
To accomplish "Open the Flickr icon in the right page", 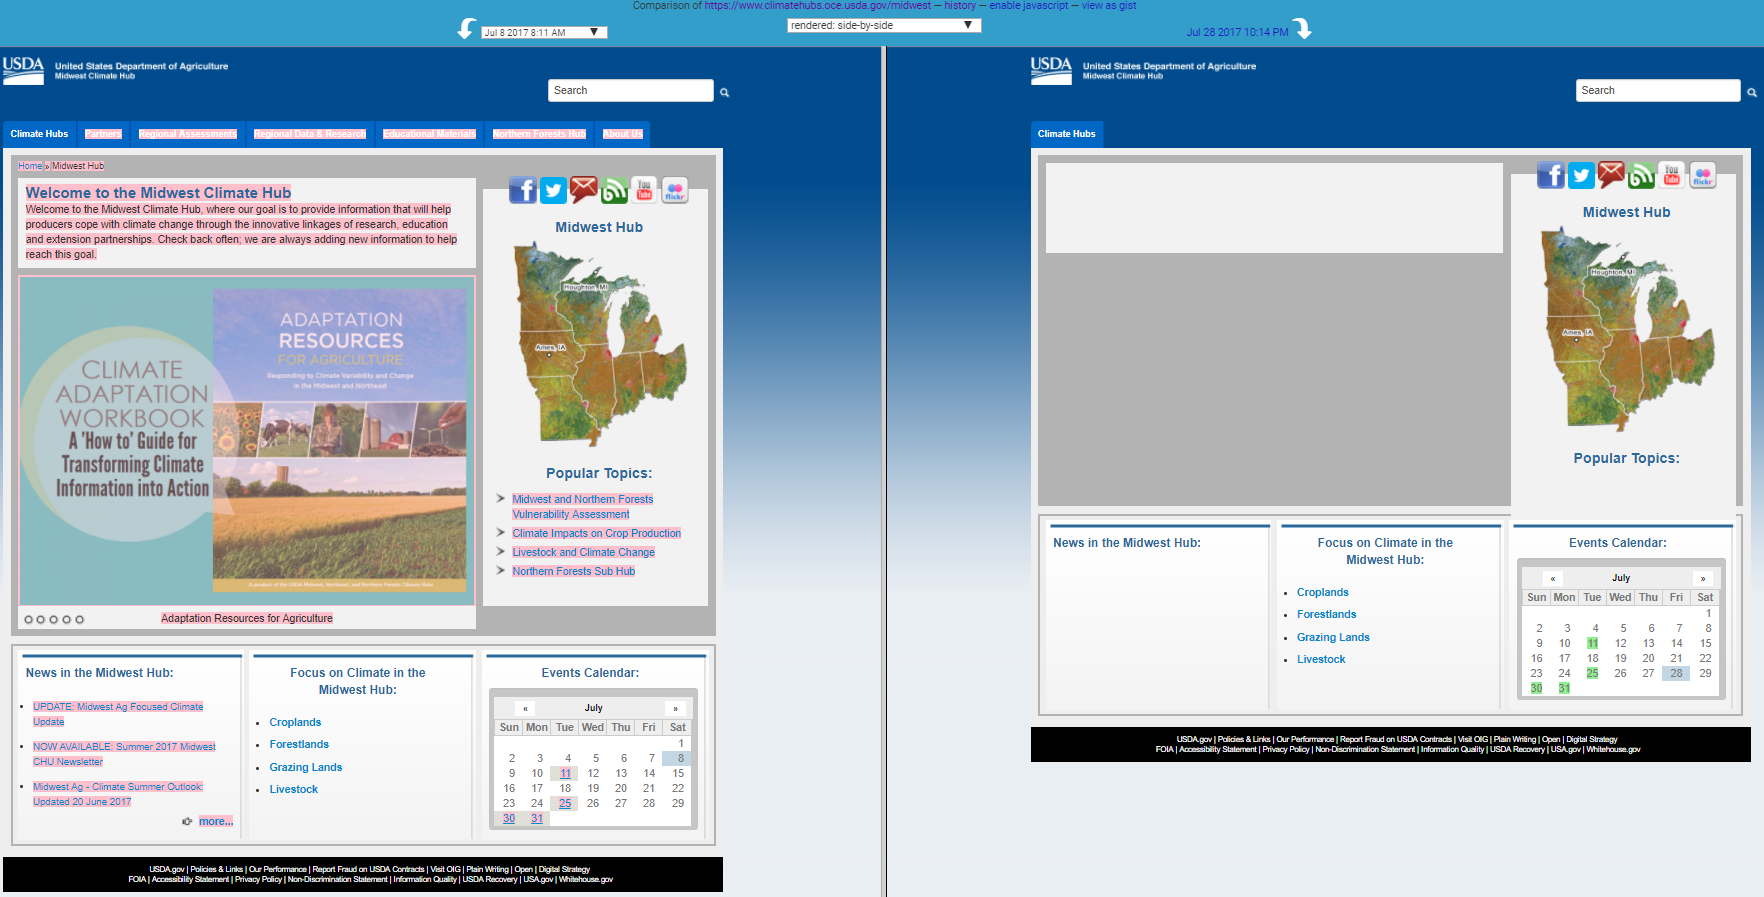I will (1703, 176).
